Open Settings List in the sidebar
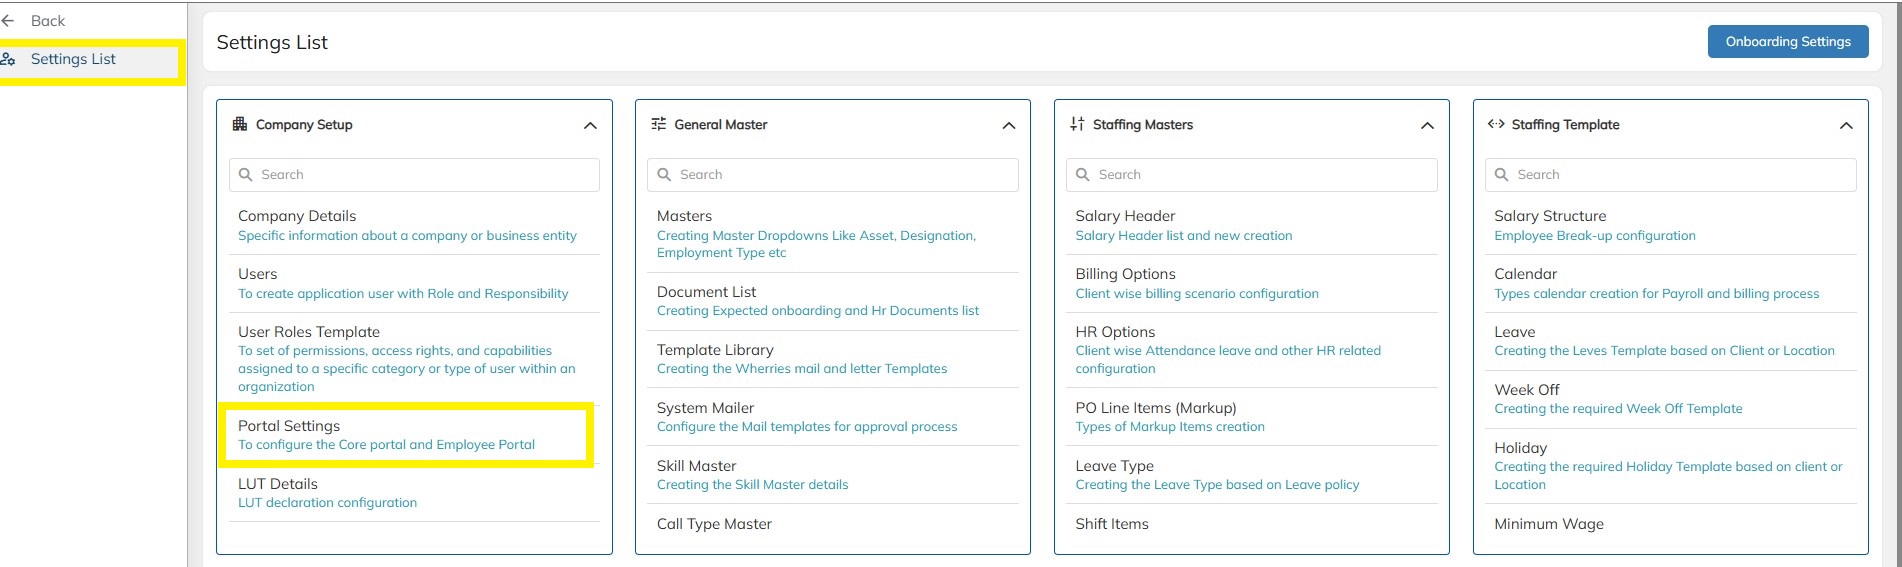Screen dimensions: 1902x567 coord(73,60)
